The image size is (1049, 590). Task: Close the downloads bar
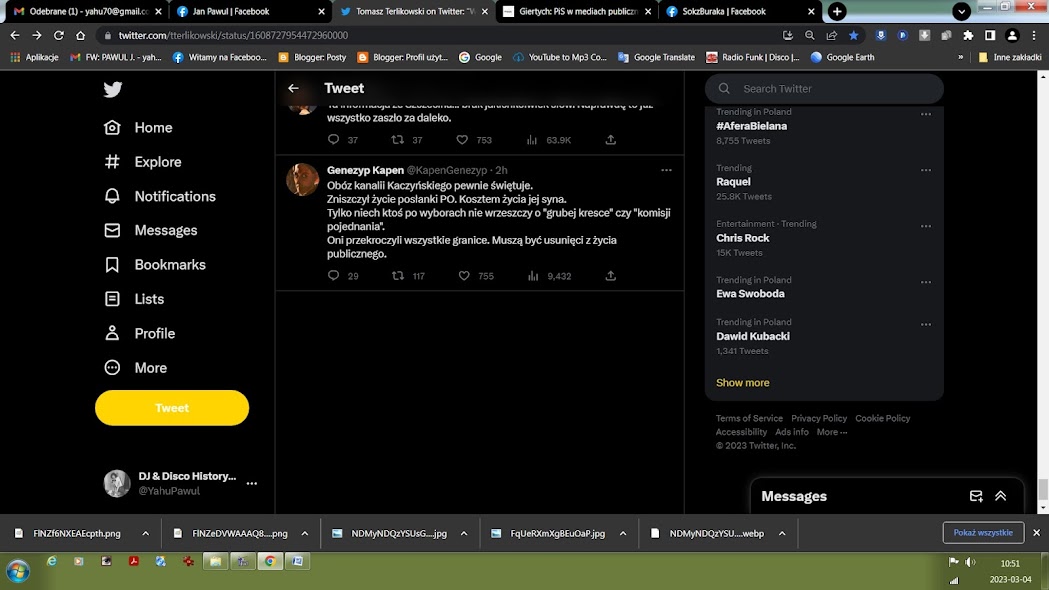coord(1036,532)
